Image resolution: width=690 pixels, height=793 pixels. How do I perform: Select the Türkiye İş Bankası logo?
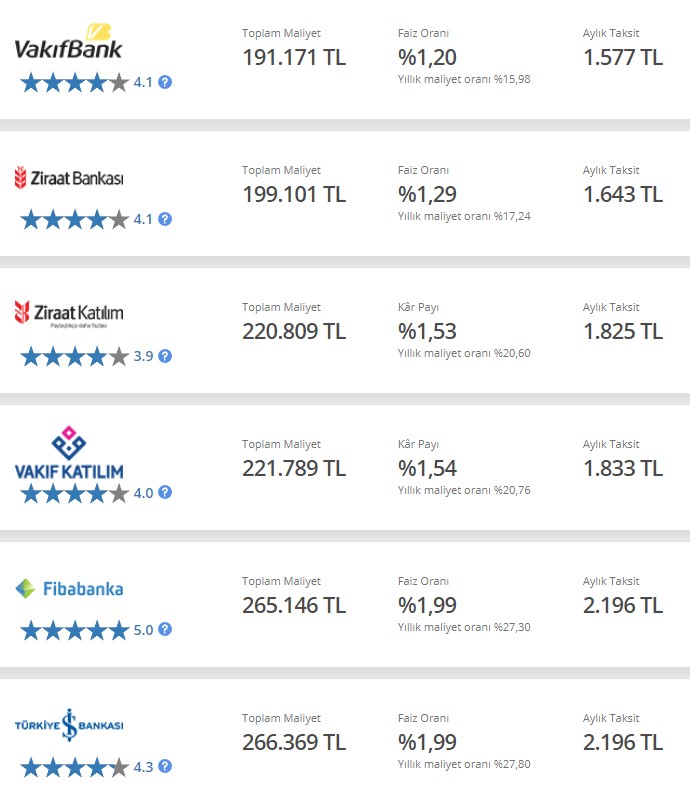(x=69, y=725)
